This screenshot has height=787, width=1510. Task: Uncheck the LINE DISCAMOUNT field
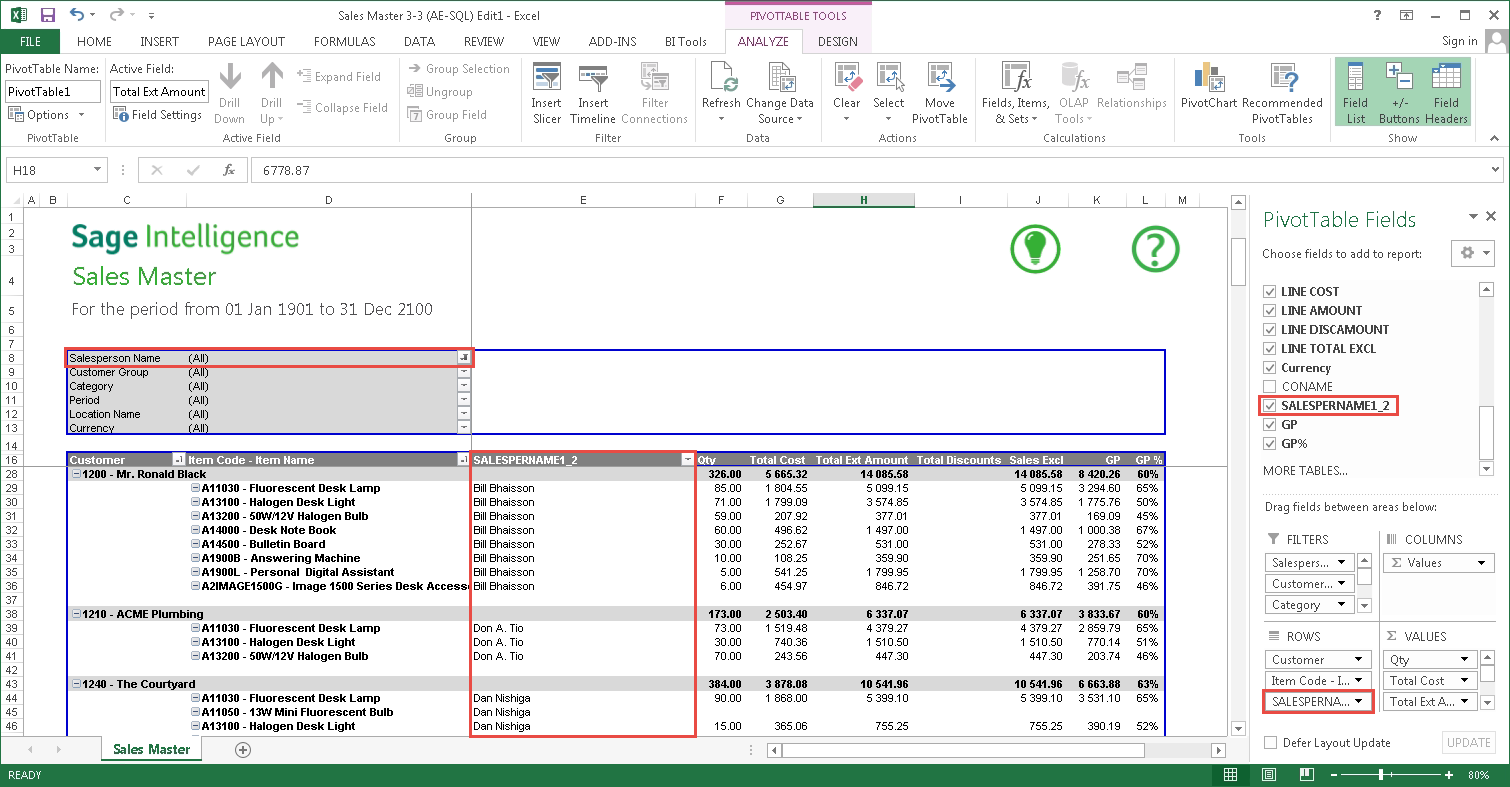[x=1270, y=330]
